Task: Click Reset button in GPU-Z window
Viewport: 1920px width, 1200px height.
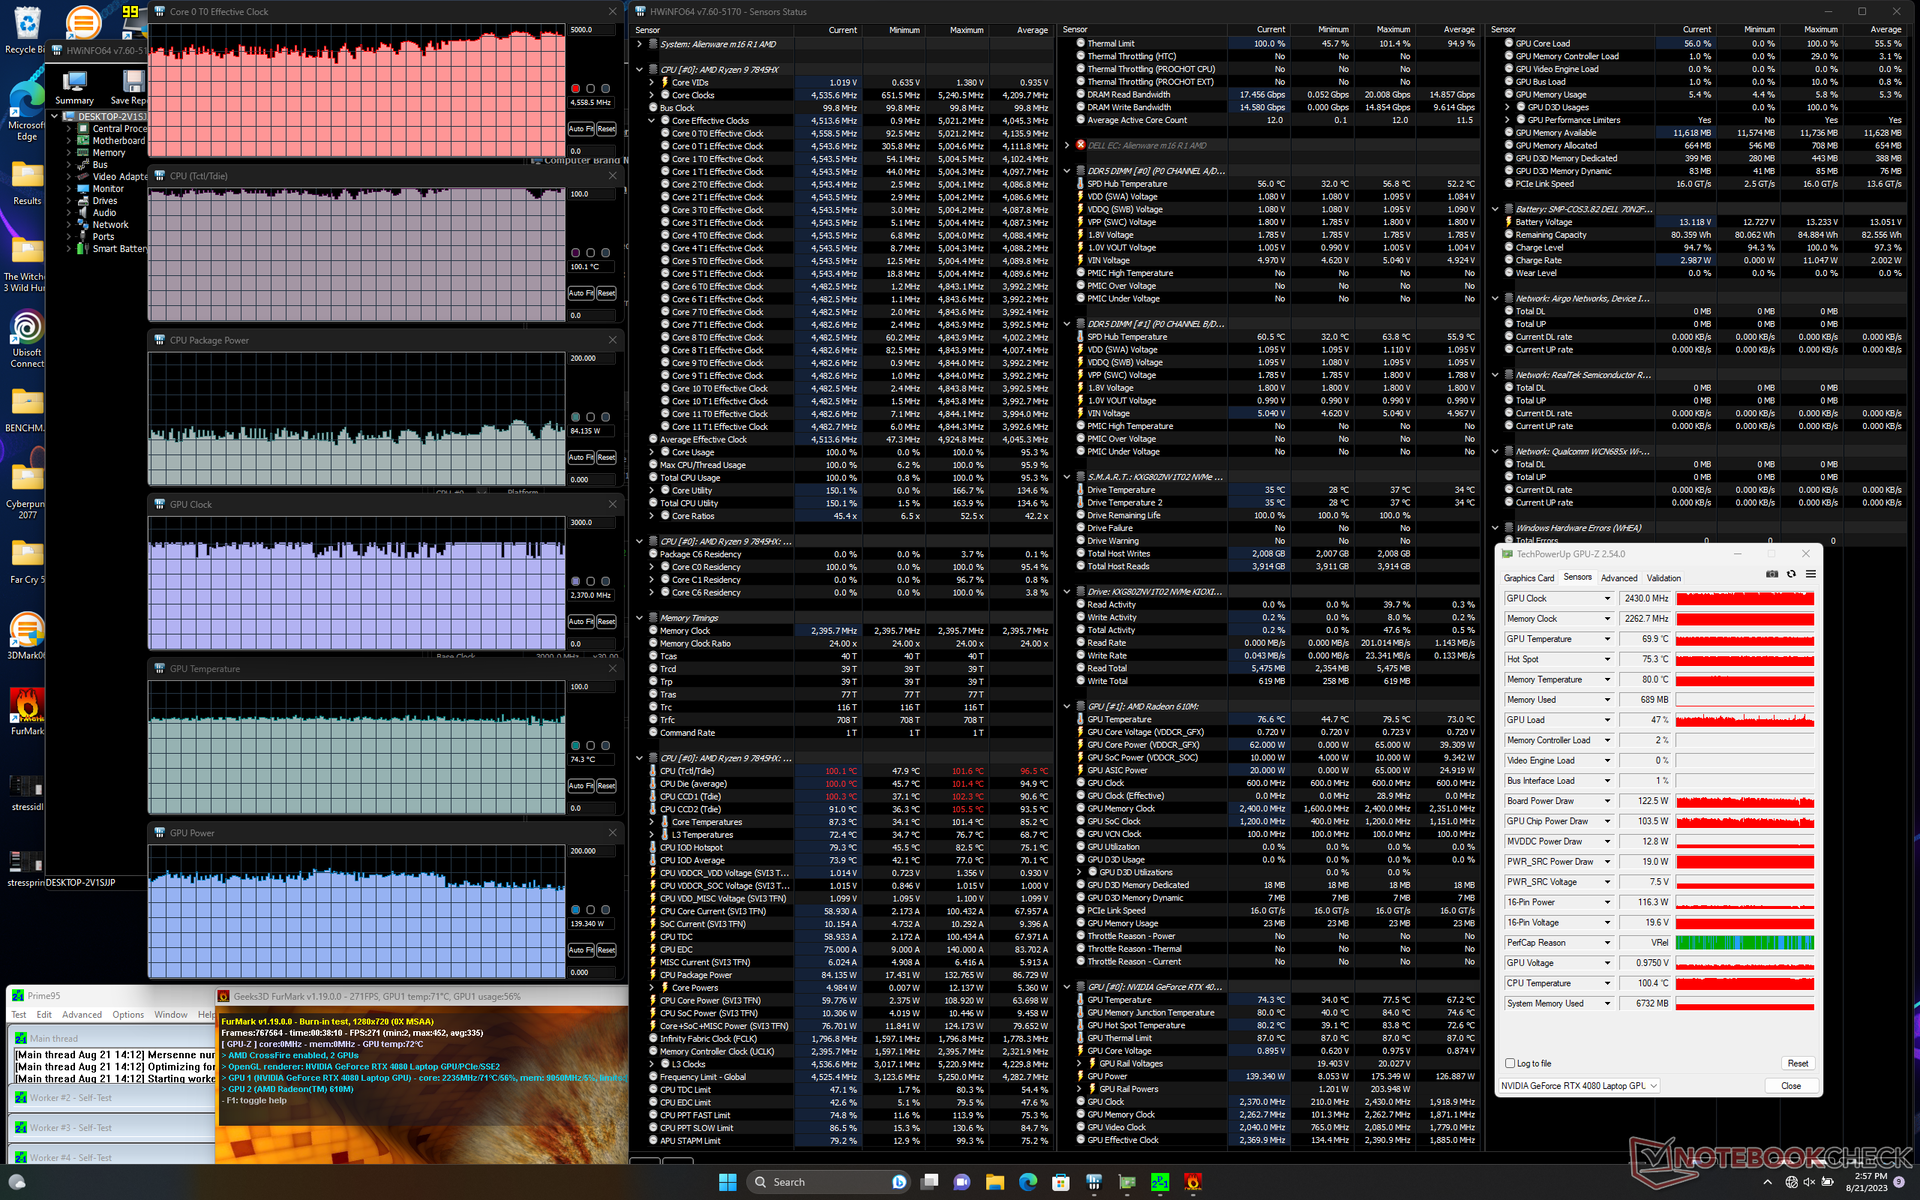Action: click(1797, 1063)
